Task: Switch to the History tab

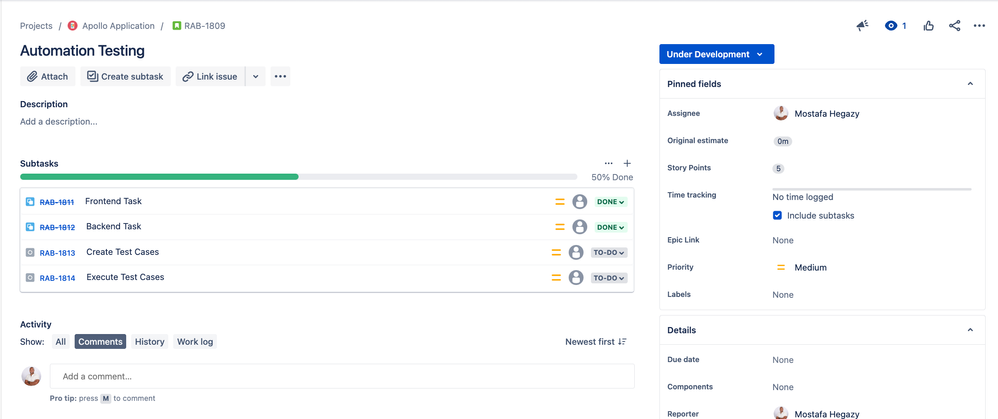Action: pyautogui.click(x=150, y=342)
